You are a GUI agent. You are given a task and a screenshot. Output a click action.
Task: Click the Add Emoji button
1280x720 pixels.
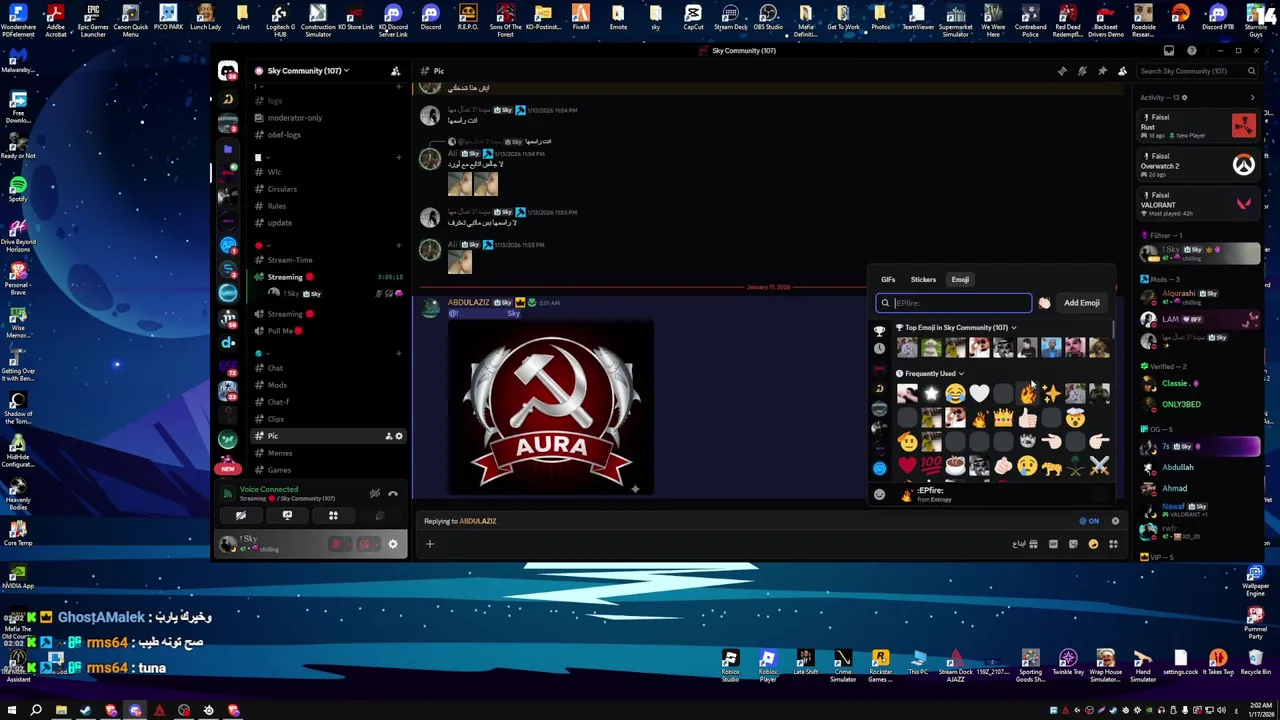(x=1081, y=303)
